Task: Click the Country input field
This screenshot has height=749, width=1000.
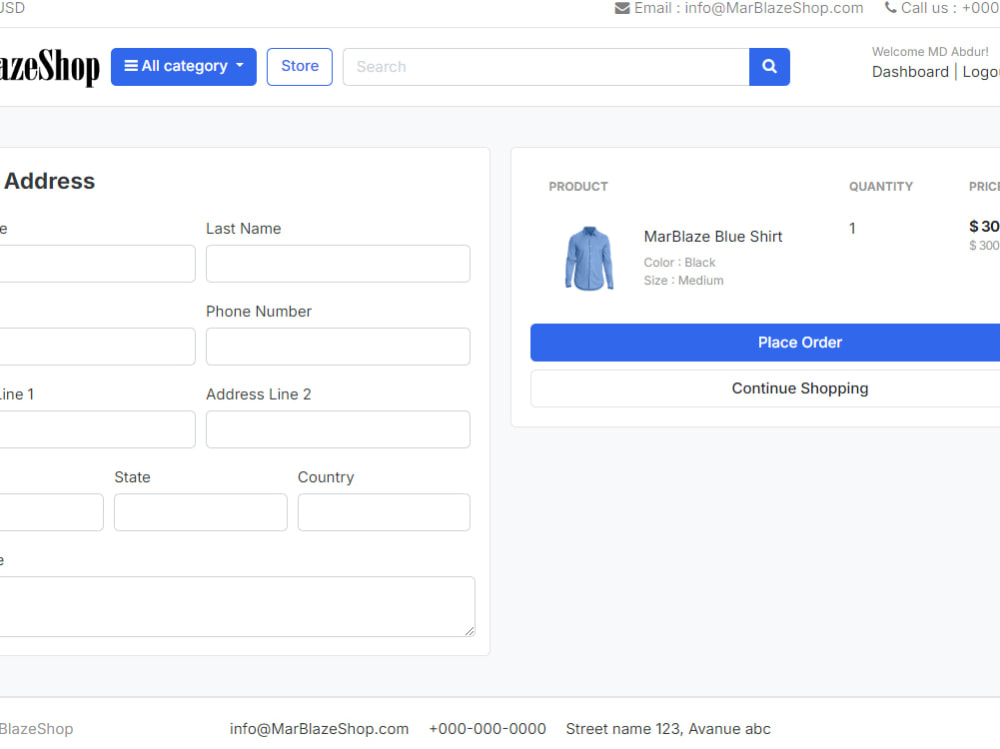Action: coord(383,512)
